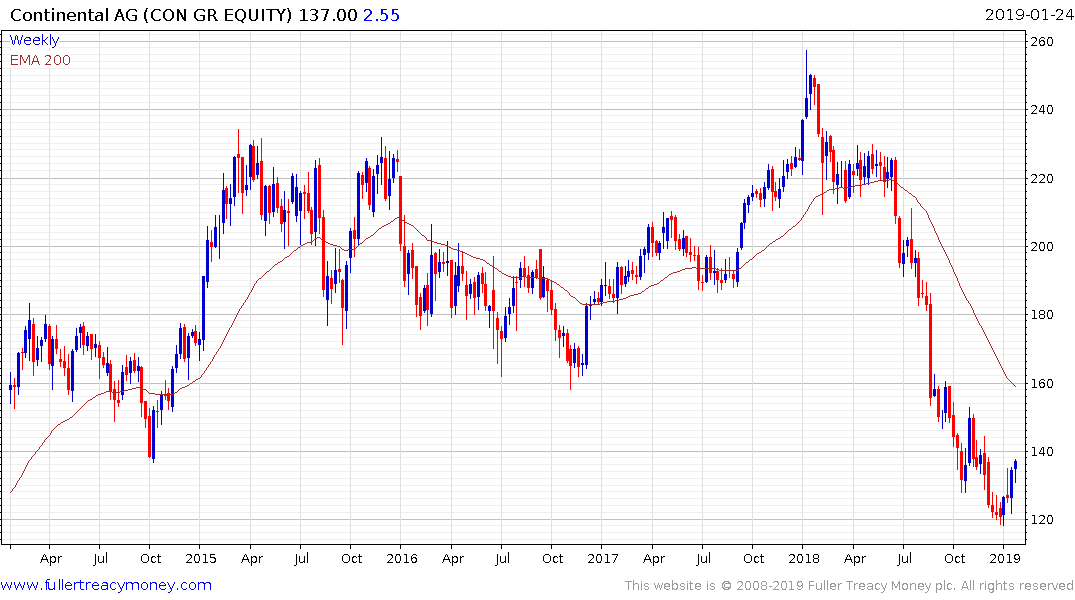This screenshot has width=1075, height=600.
Task: Click the 240 price axis label
Action: [1042, 110]
